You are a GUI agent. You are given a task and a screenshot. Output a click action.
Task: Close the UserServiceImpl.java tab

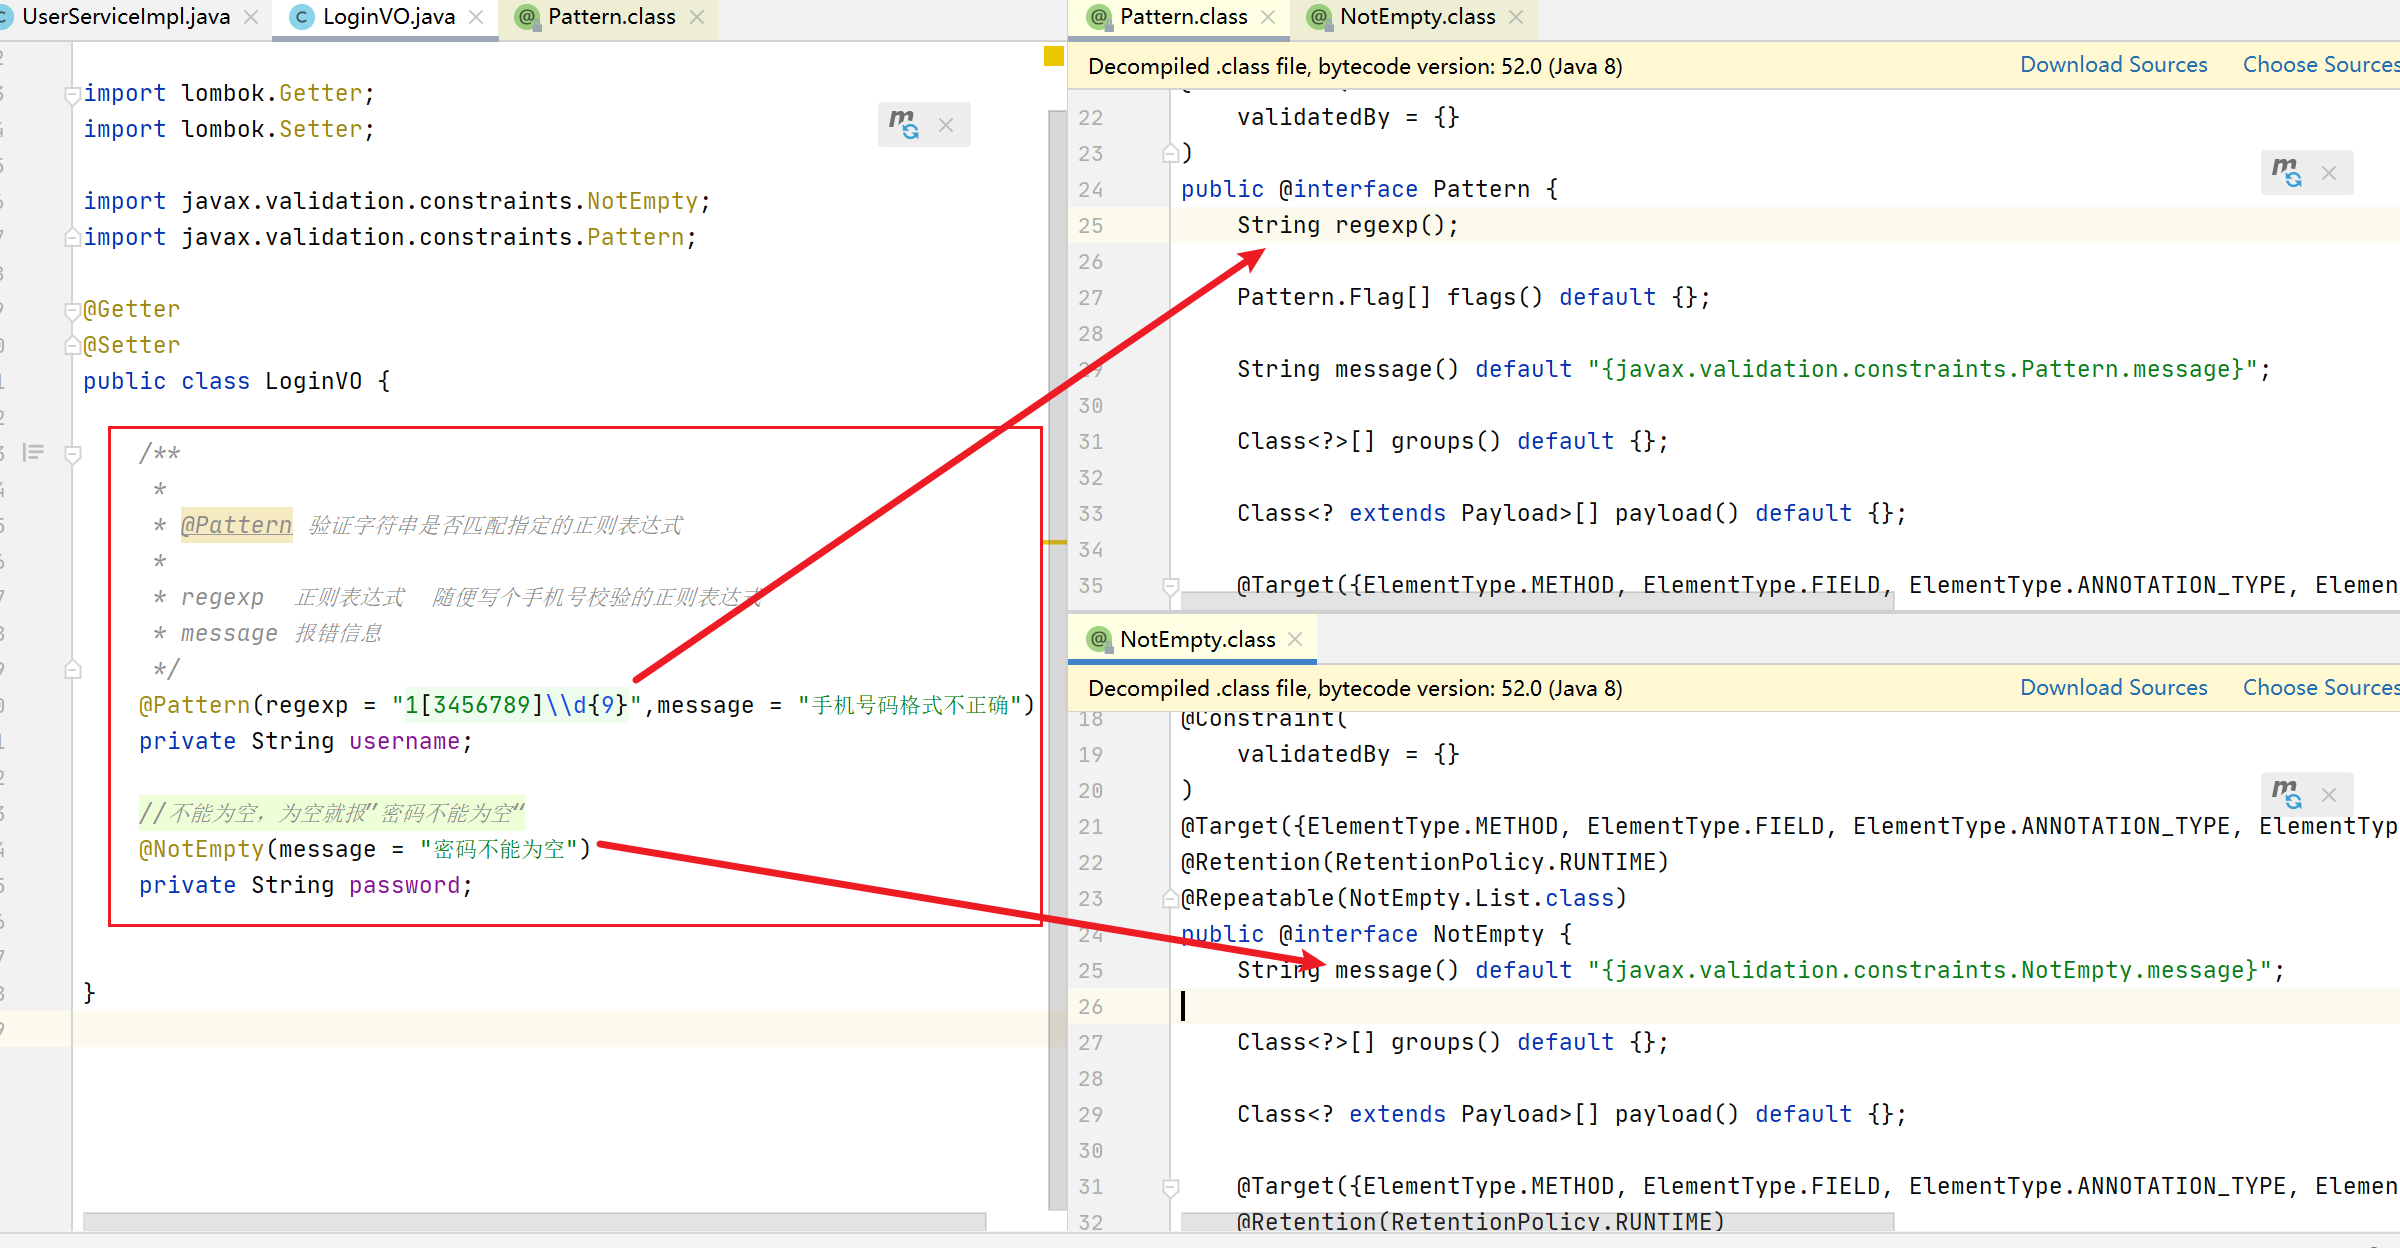click(251, 17)
